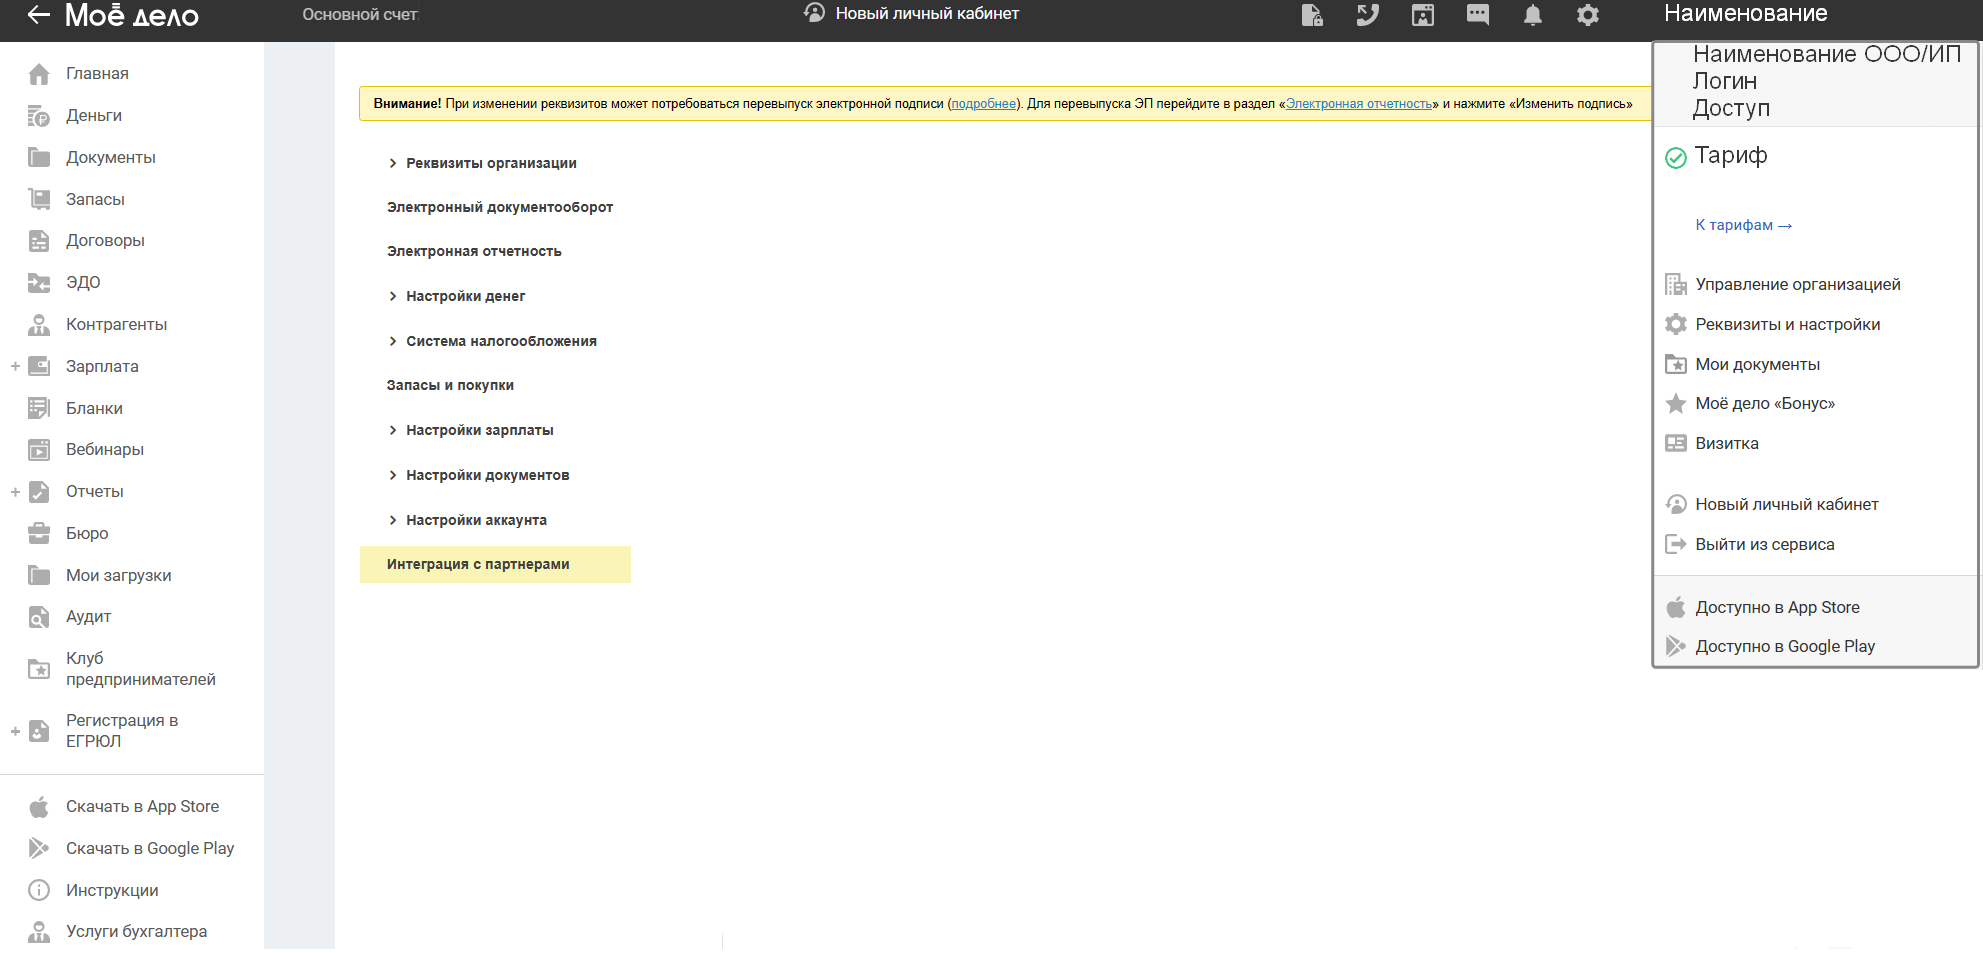The image size is (1983, 953).
Task: Select the Документы folder icon in the sidebar
Action: coord(39,157)
